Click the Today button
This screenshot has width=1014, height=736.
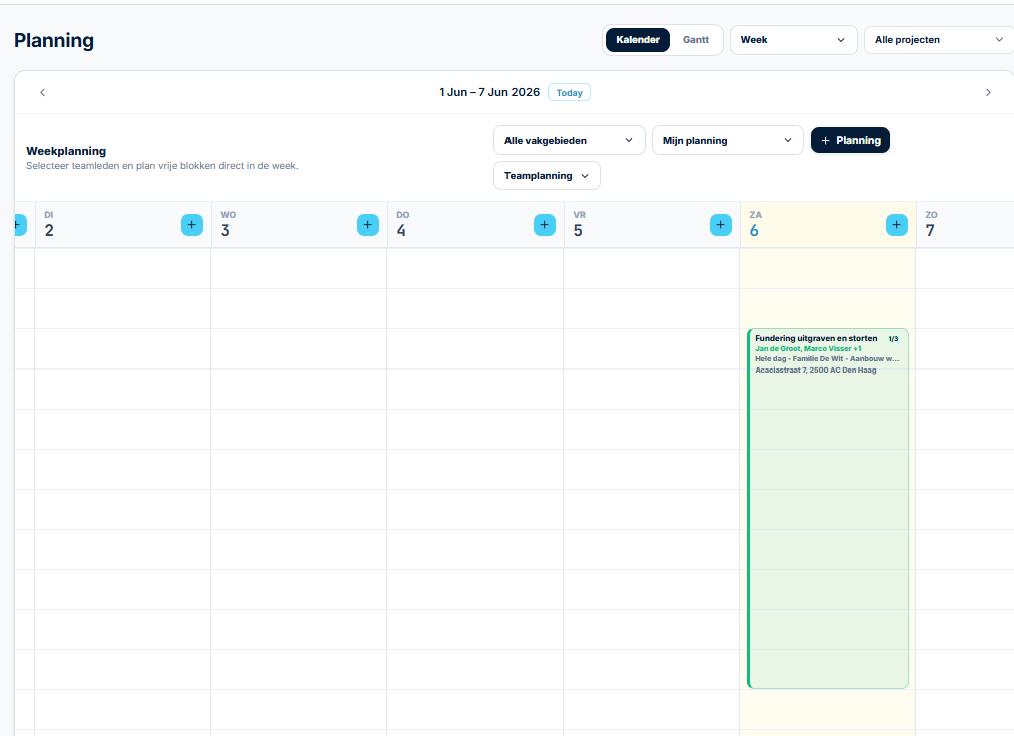(x=569, y=92)
